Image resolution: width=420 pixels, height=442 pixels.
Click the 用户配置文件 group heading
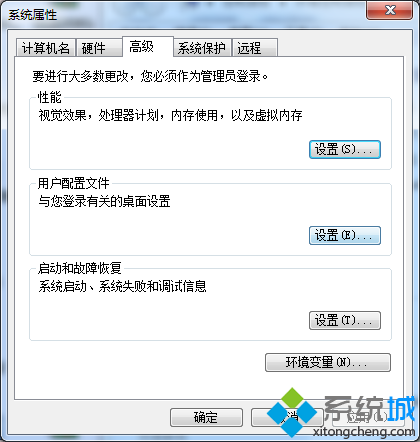(74, 183)
